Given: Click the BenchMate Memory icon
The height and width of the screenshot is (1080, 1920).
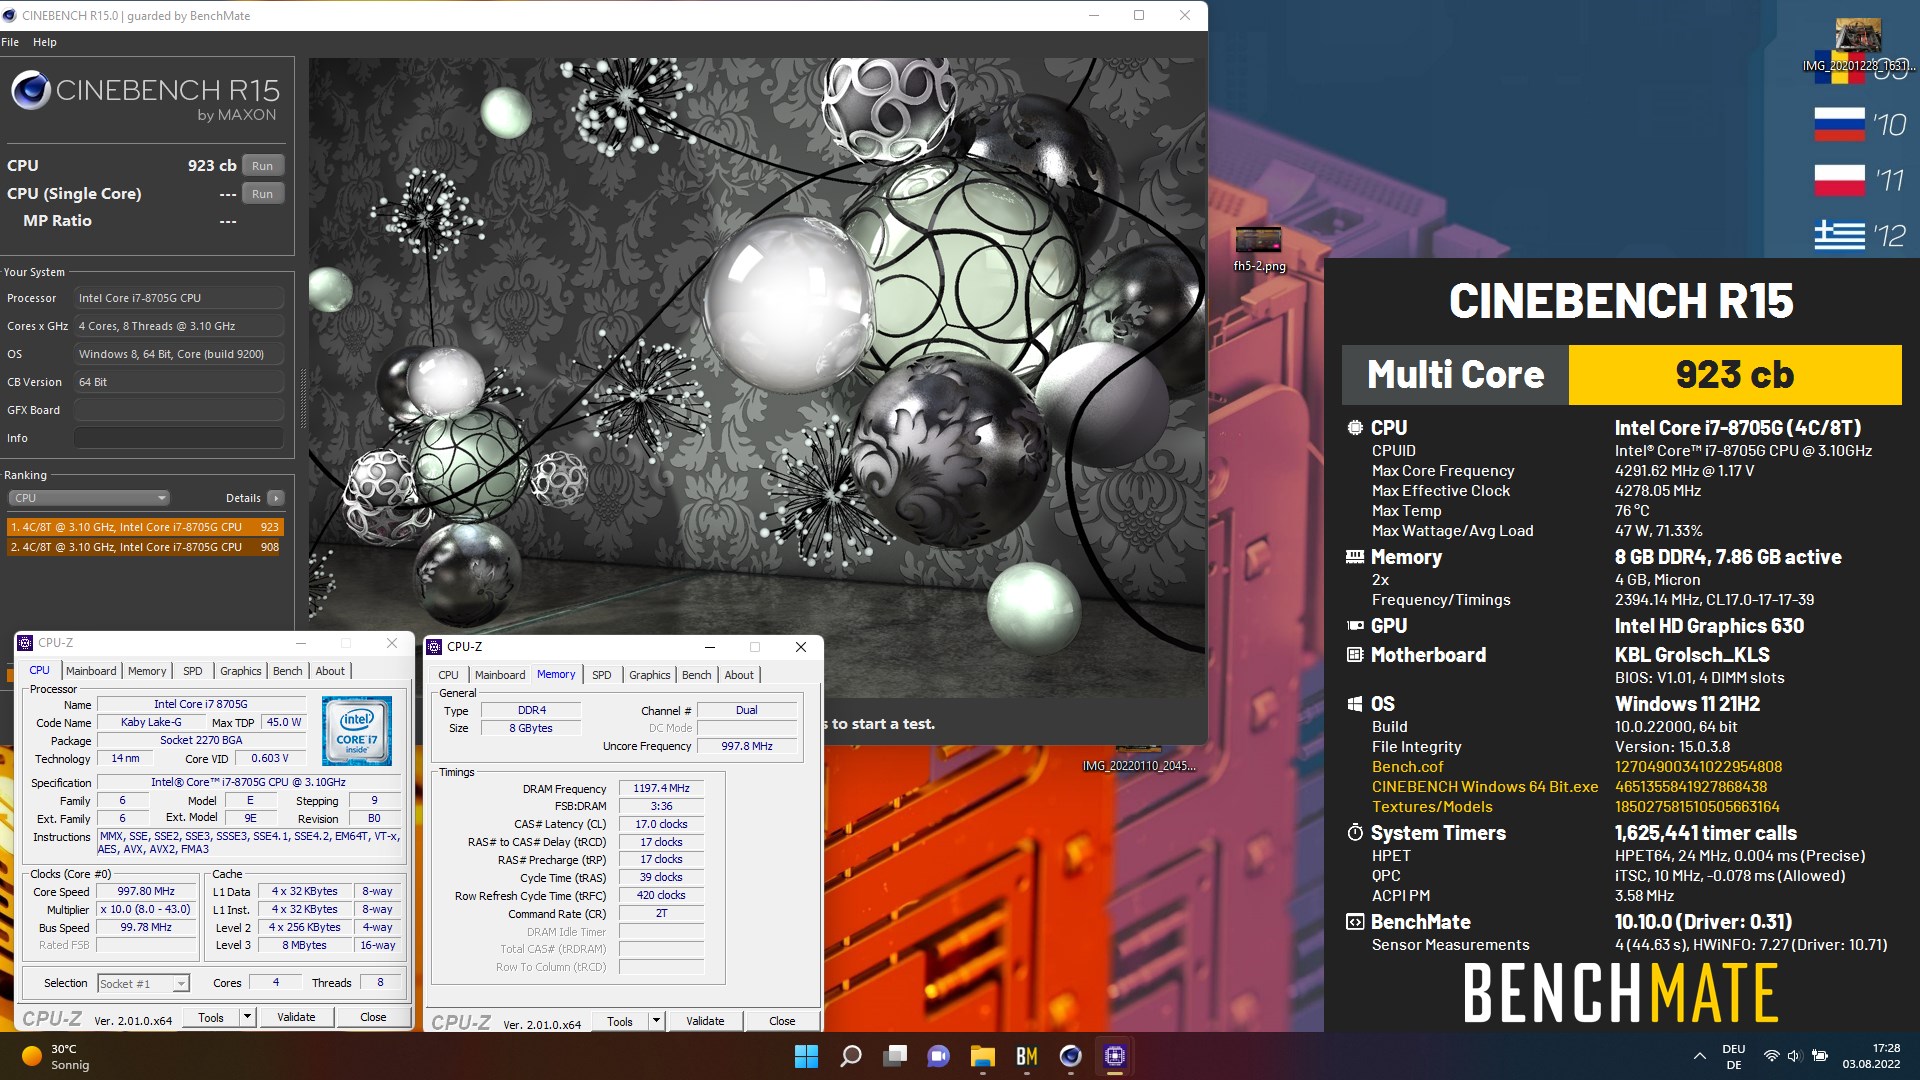Looking at the screenshot, I should tap(1355, 557).
